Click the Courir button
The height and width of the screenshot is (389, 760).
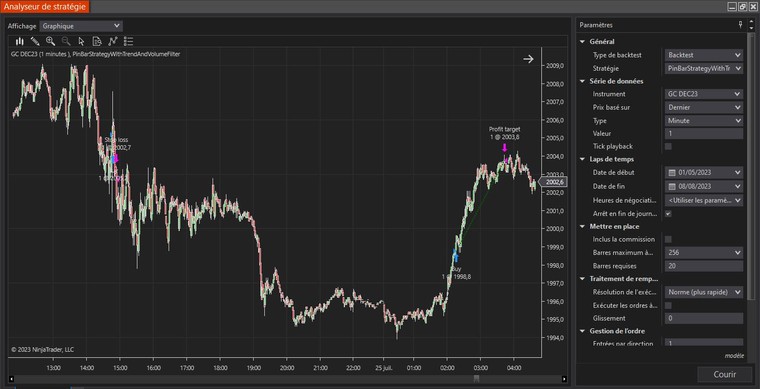tap(725, 374)
